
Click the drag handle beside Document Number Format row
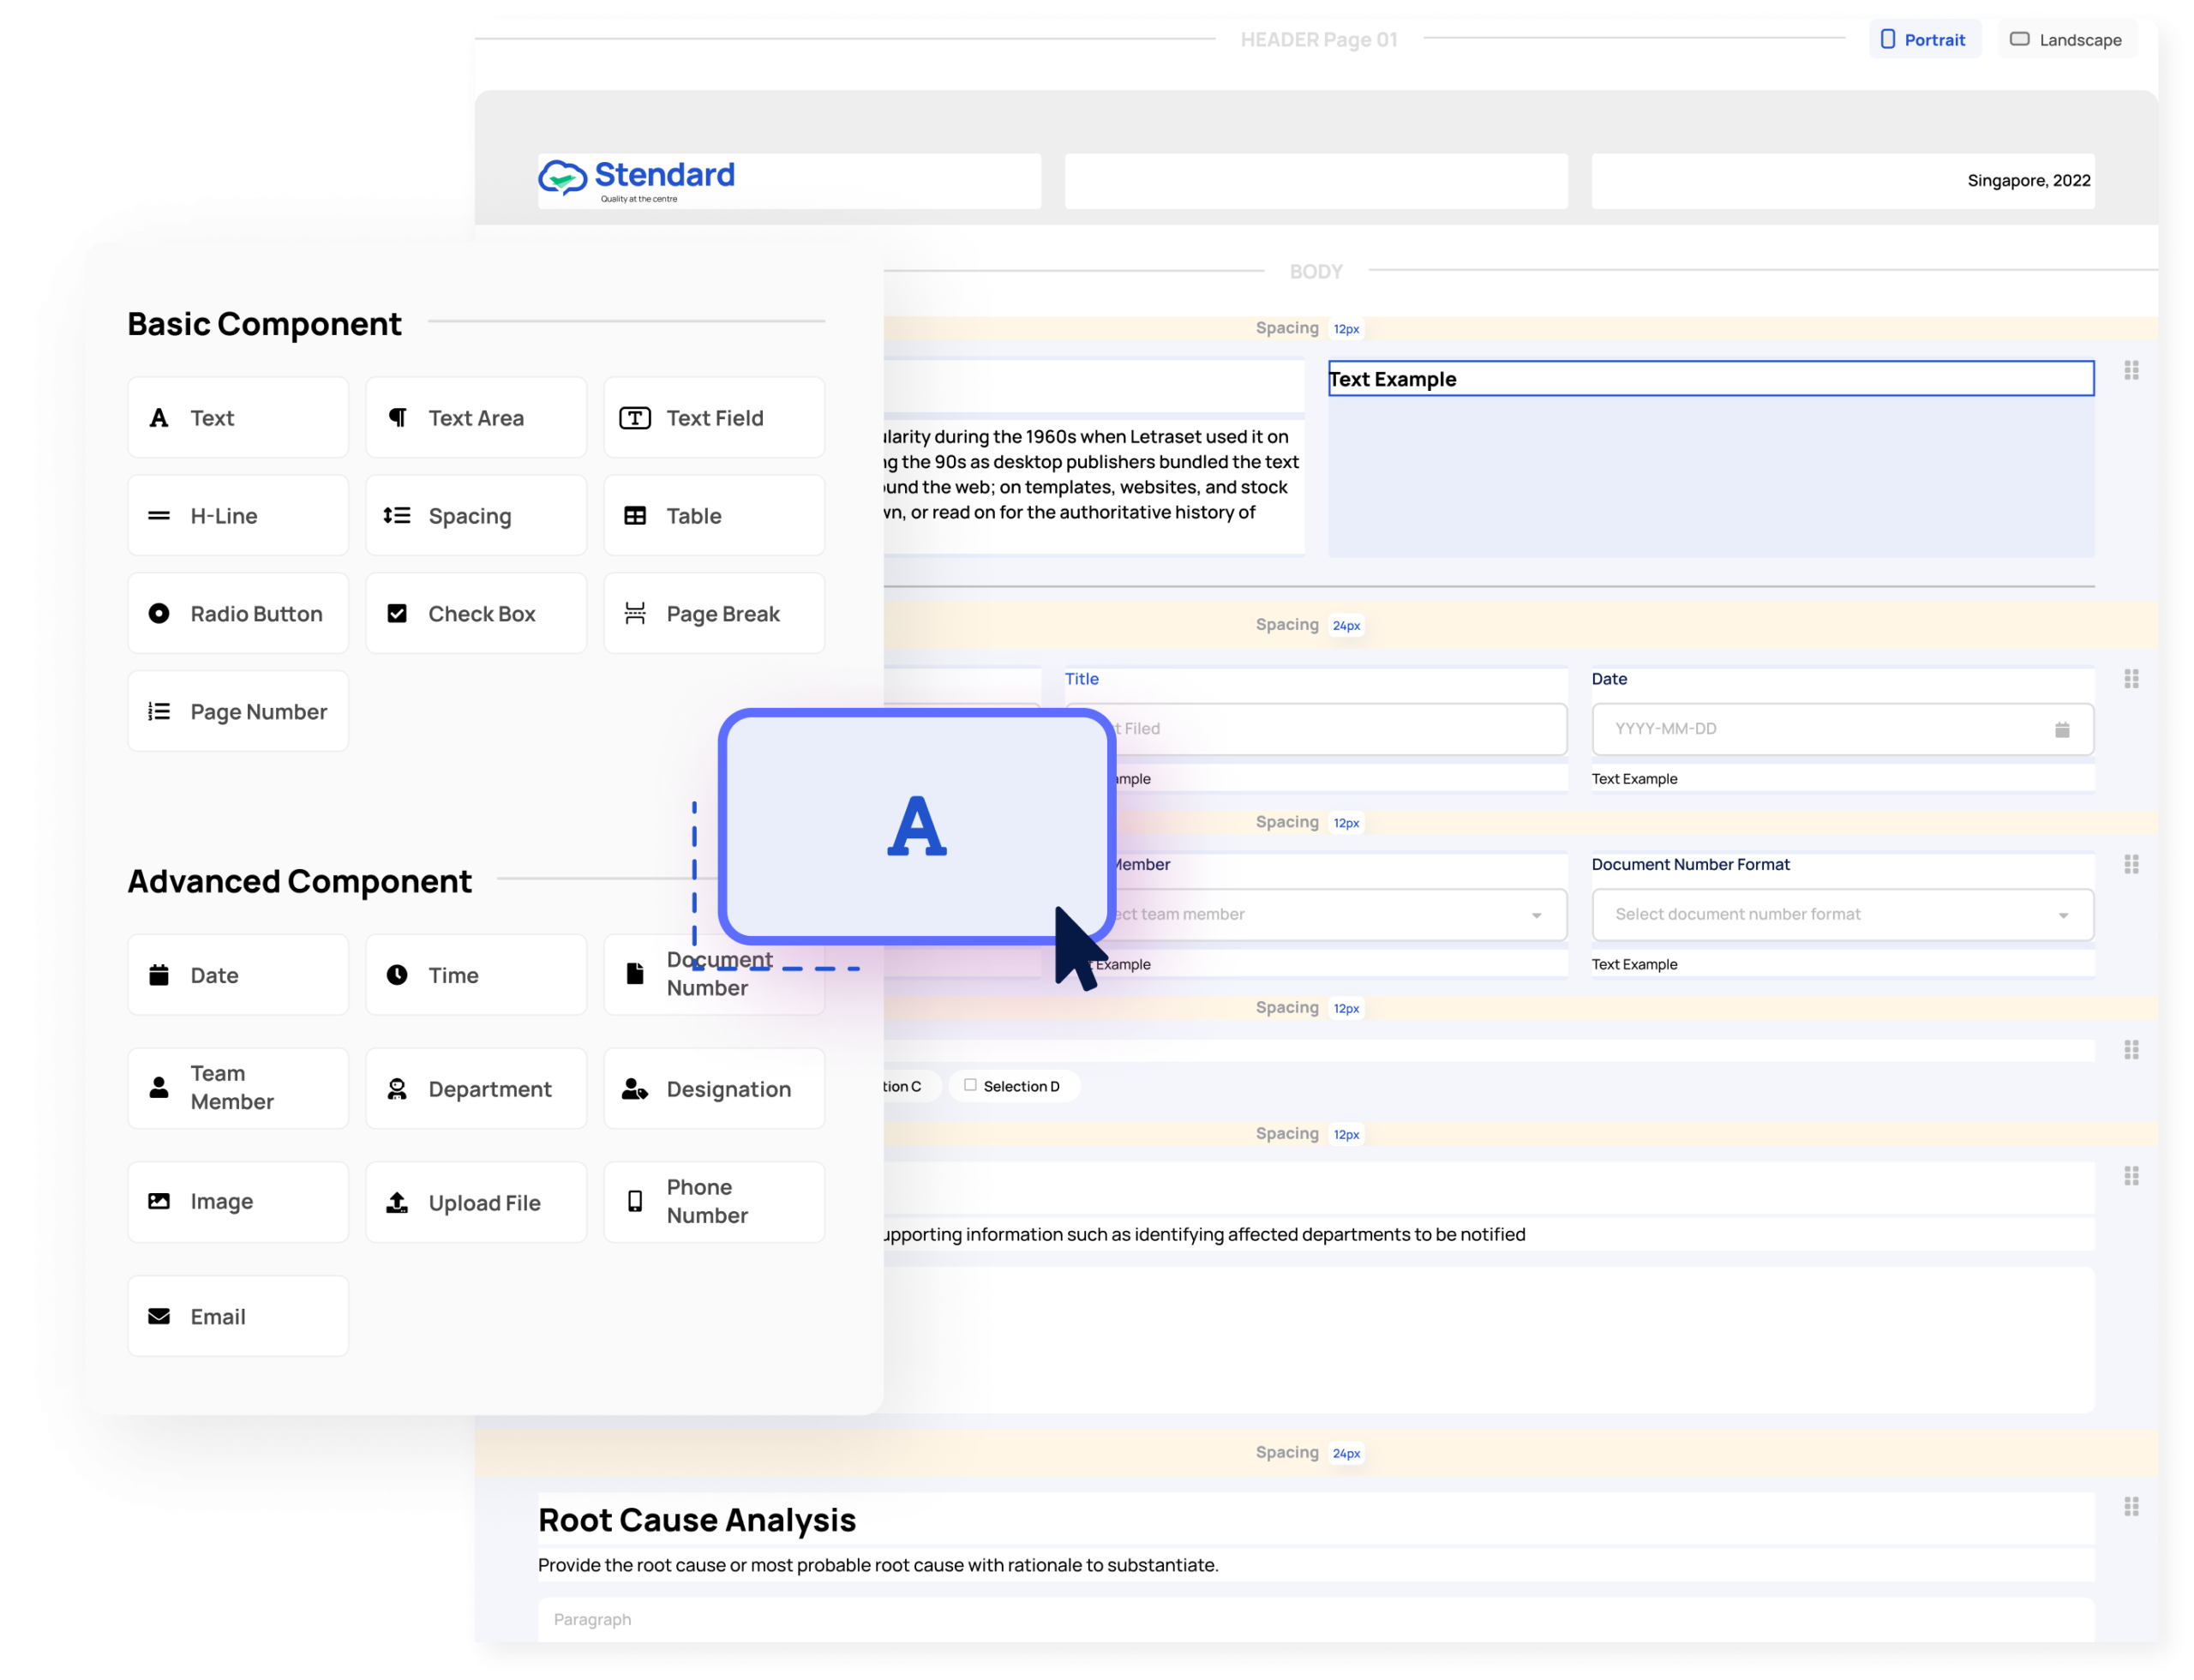[2132, 865]
